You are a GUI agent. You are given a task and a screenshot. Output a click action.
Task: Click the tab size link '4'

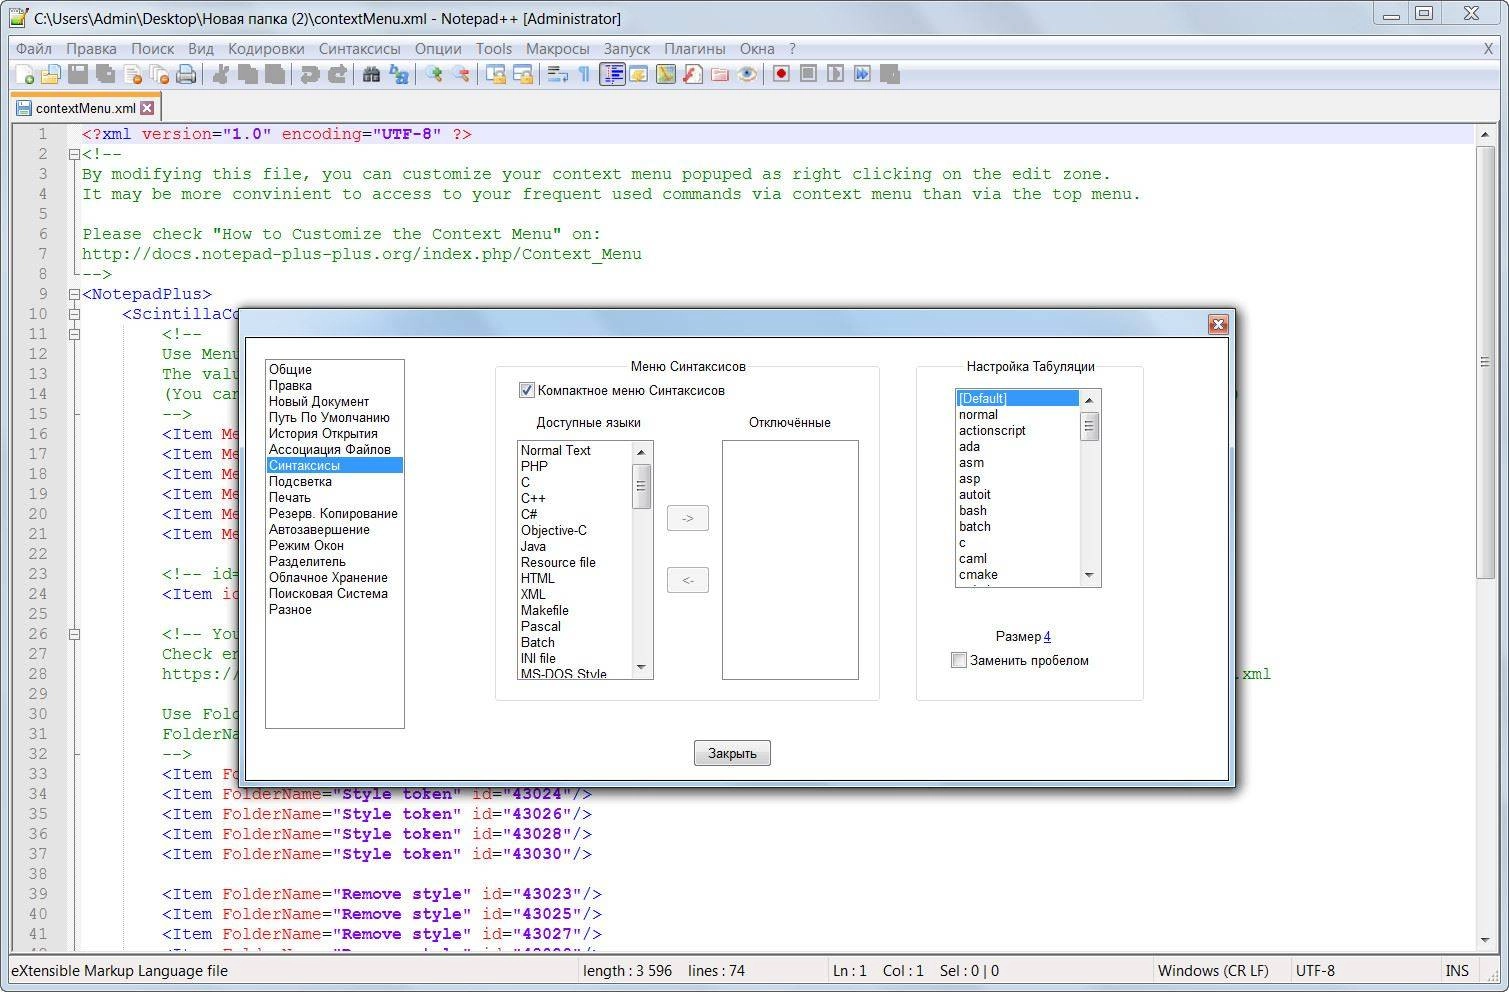click(x=1047, y=636)
